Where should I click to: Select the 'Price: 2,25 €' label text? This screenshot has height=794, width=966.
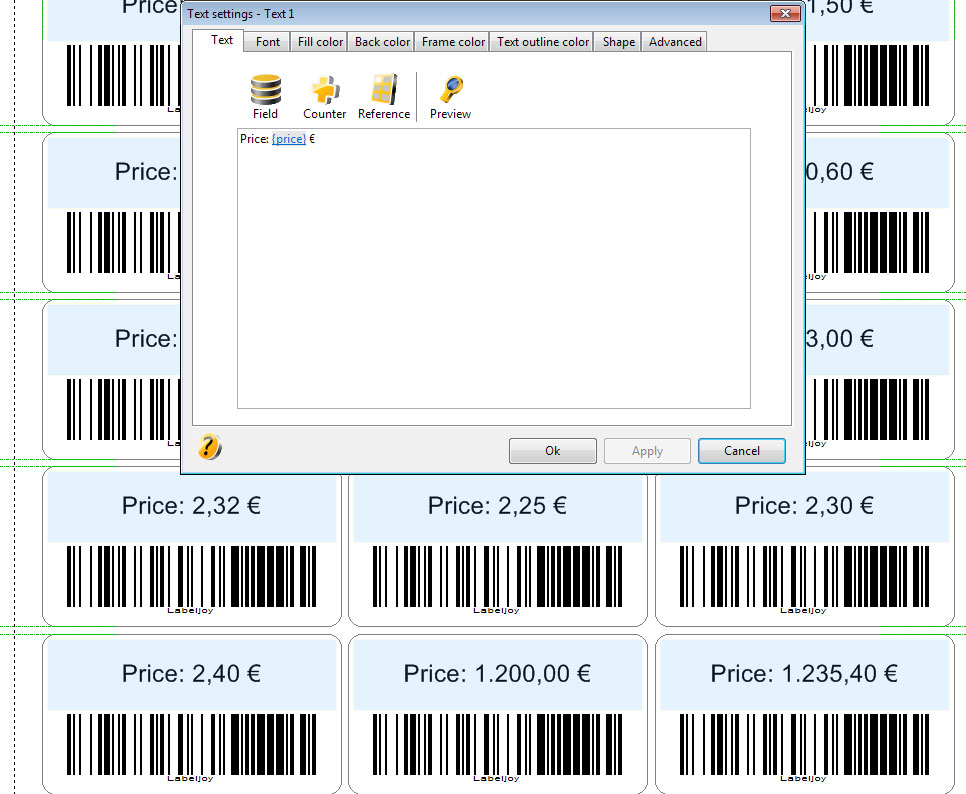497,506
